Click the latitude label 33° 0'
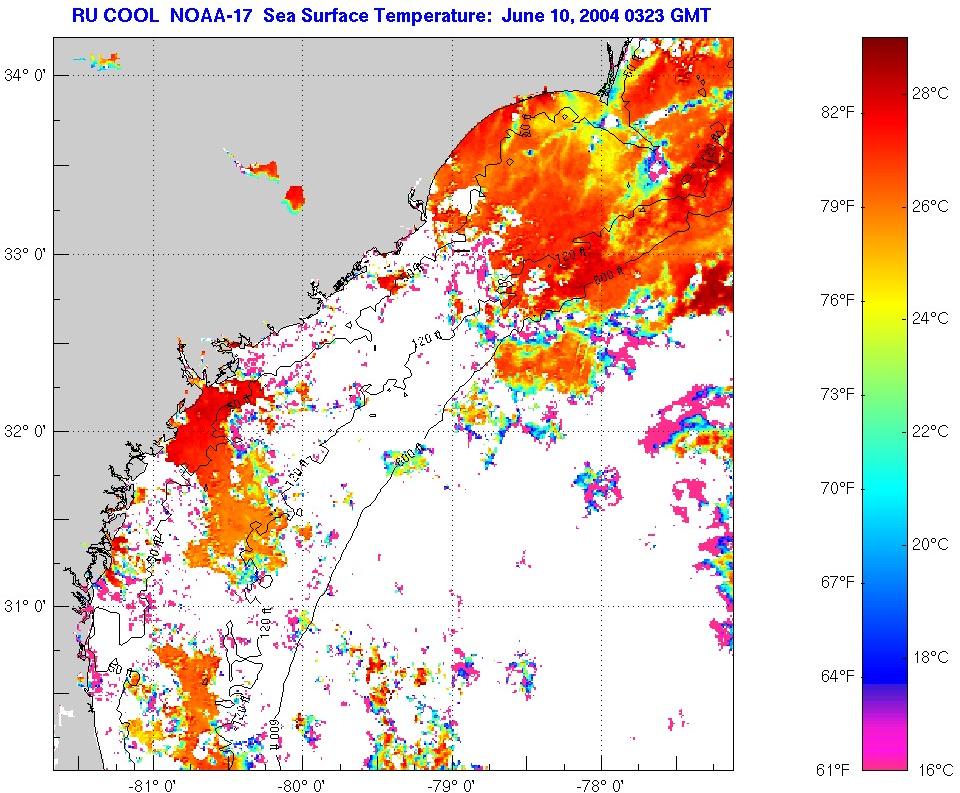 (x=24, y=254)
